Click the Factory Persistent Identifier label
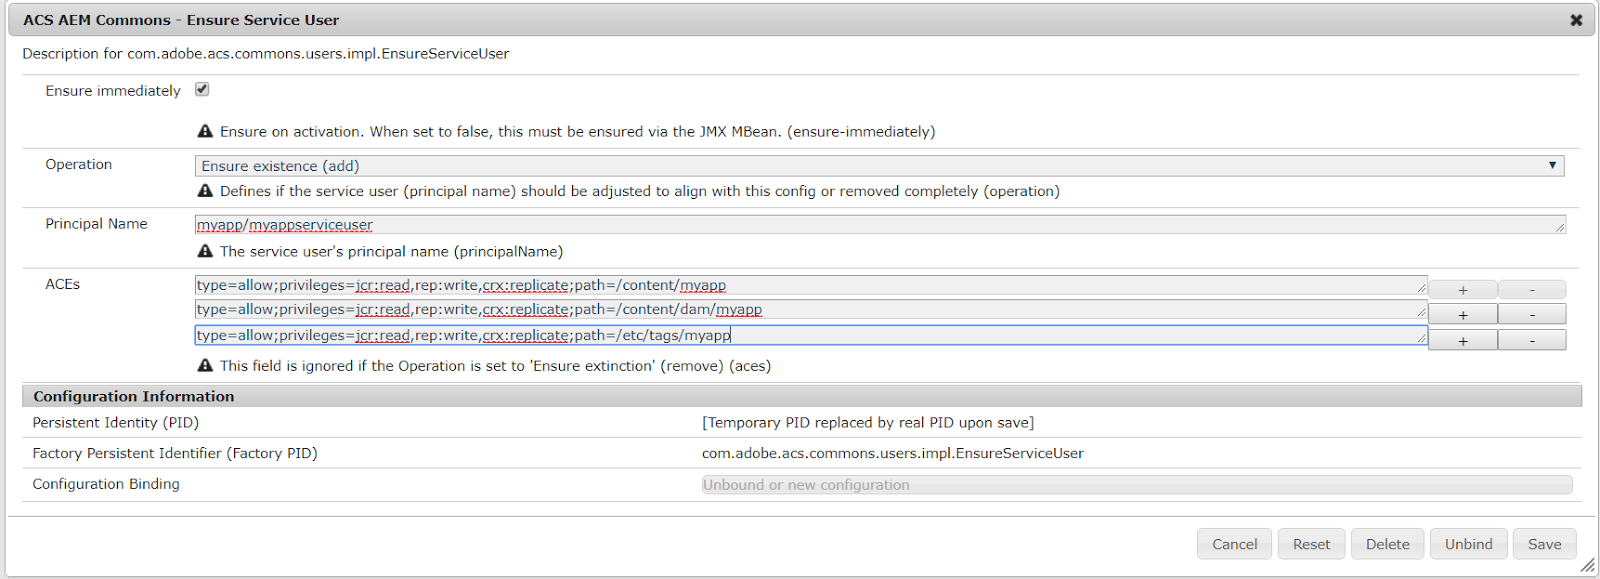Screen dimensions: 1600x579 pyautogui.click(x=175, y=453)
